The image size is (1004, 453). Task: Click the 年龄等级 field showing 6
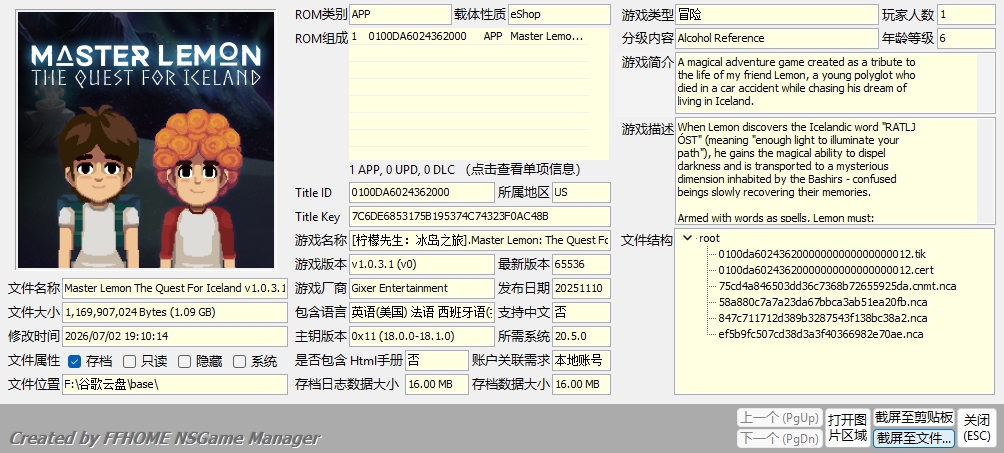(966, 38)
